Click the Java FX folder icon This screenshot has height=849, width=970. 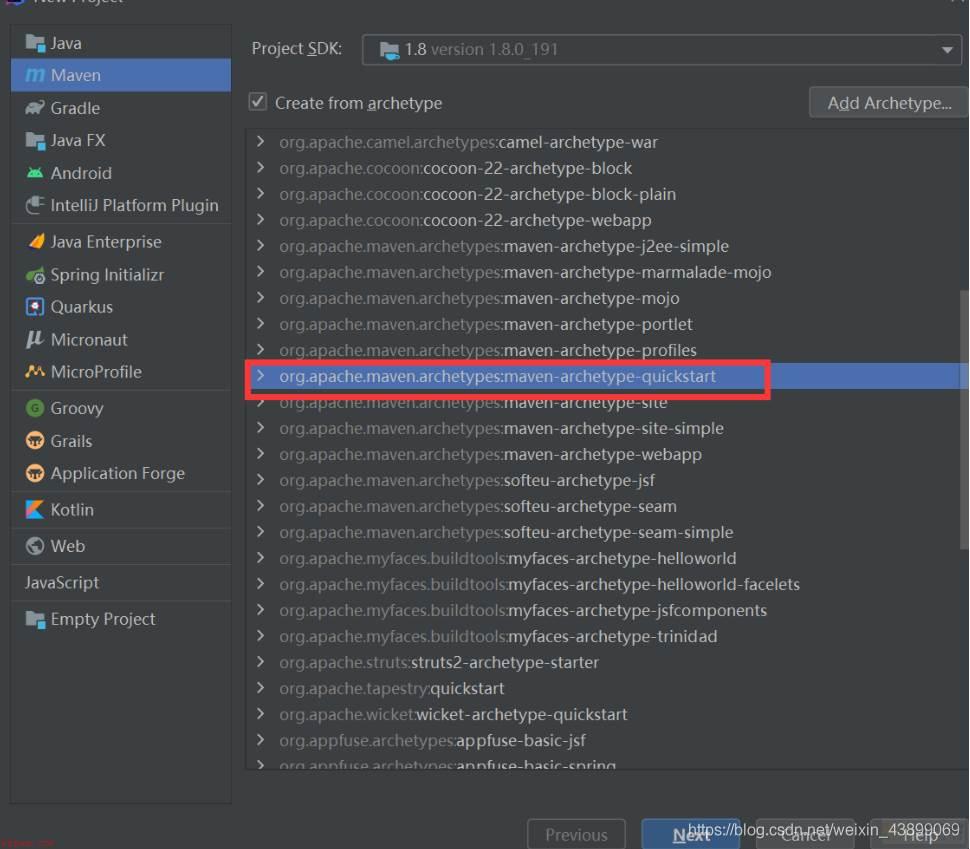point(35,140)
